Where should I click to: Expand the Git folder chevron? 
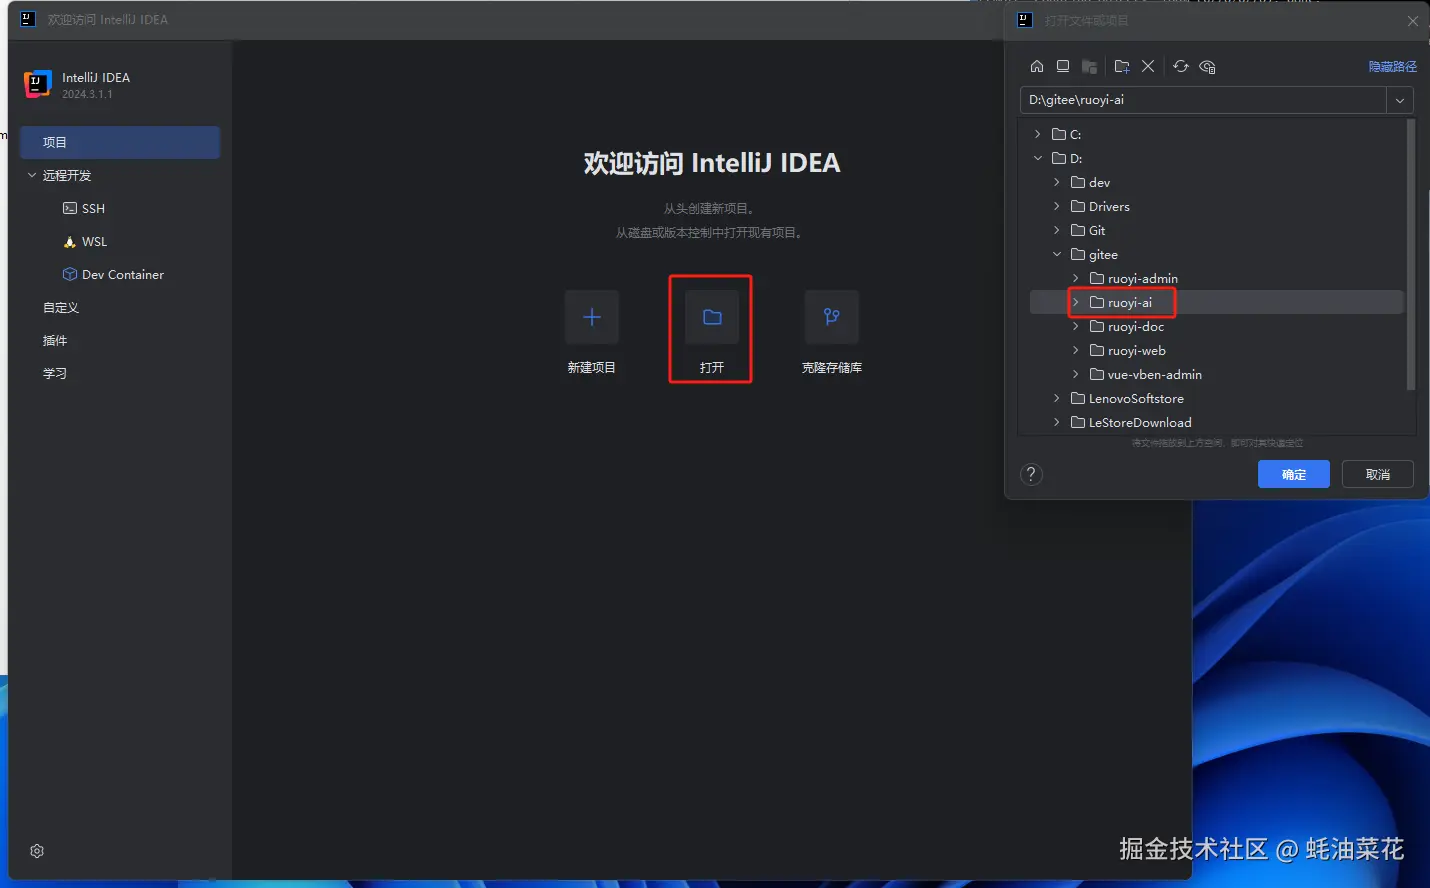point(1056,230)
